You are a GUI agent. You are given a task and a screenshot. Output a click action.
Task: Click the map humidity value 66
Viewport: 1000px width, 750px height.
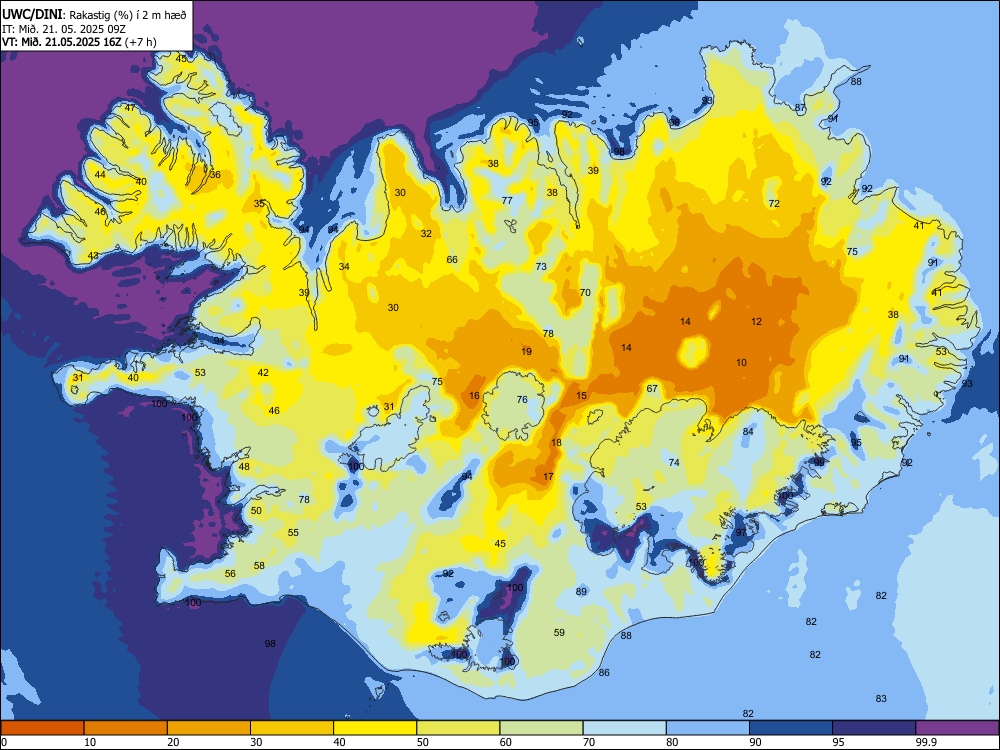point(452,260)
